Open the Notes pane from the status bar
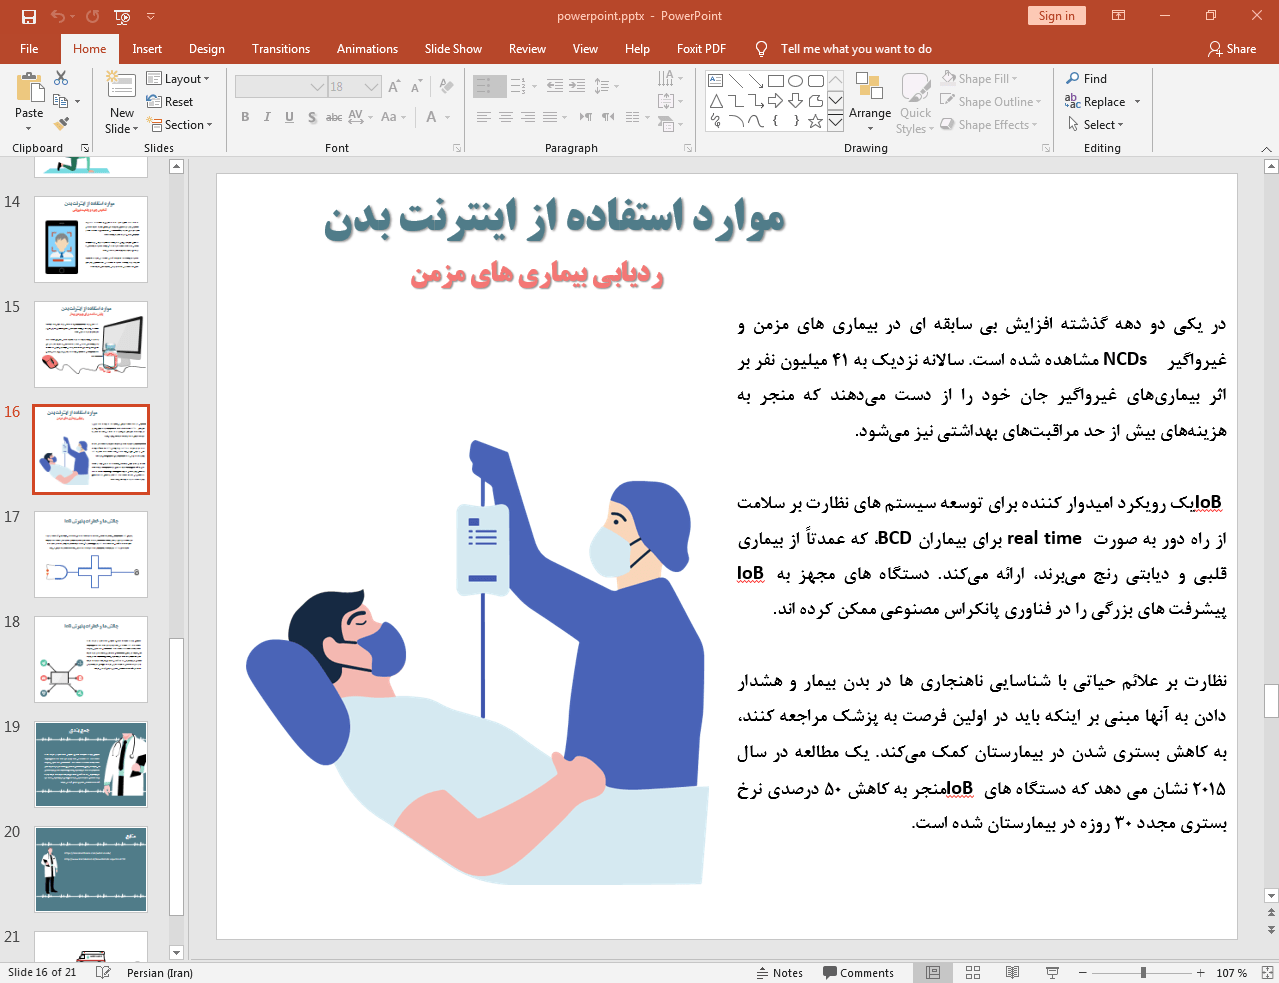The width and height of the screenshot is (1279, 983). pyautogui.click(x=780, y=972)
